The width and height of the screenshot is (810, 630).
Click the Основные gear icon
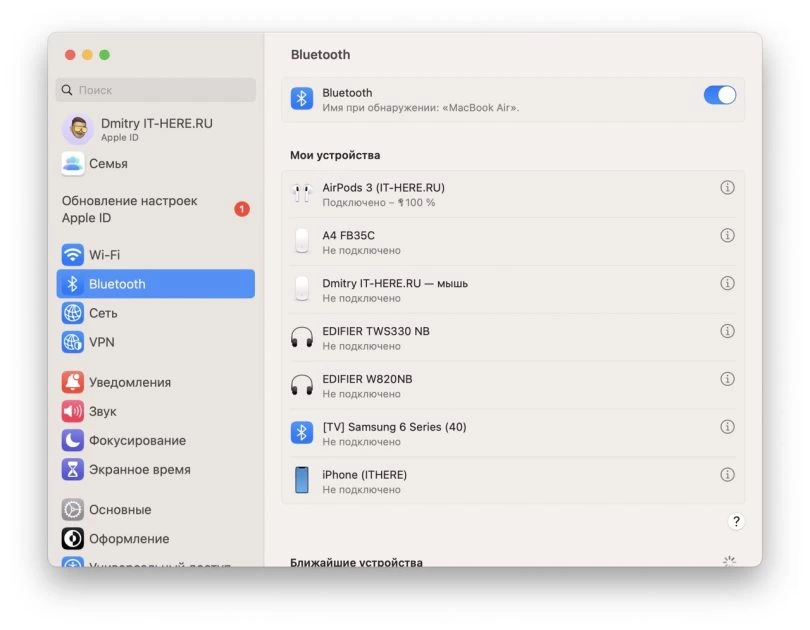pyautogui.click(x=73, y=509)
